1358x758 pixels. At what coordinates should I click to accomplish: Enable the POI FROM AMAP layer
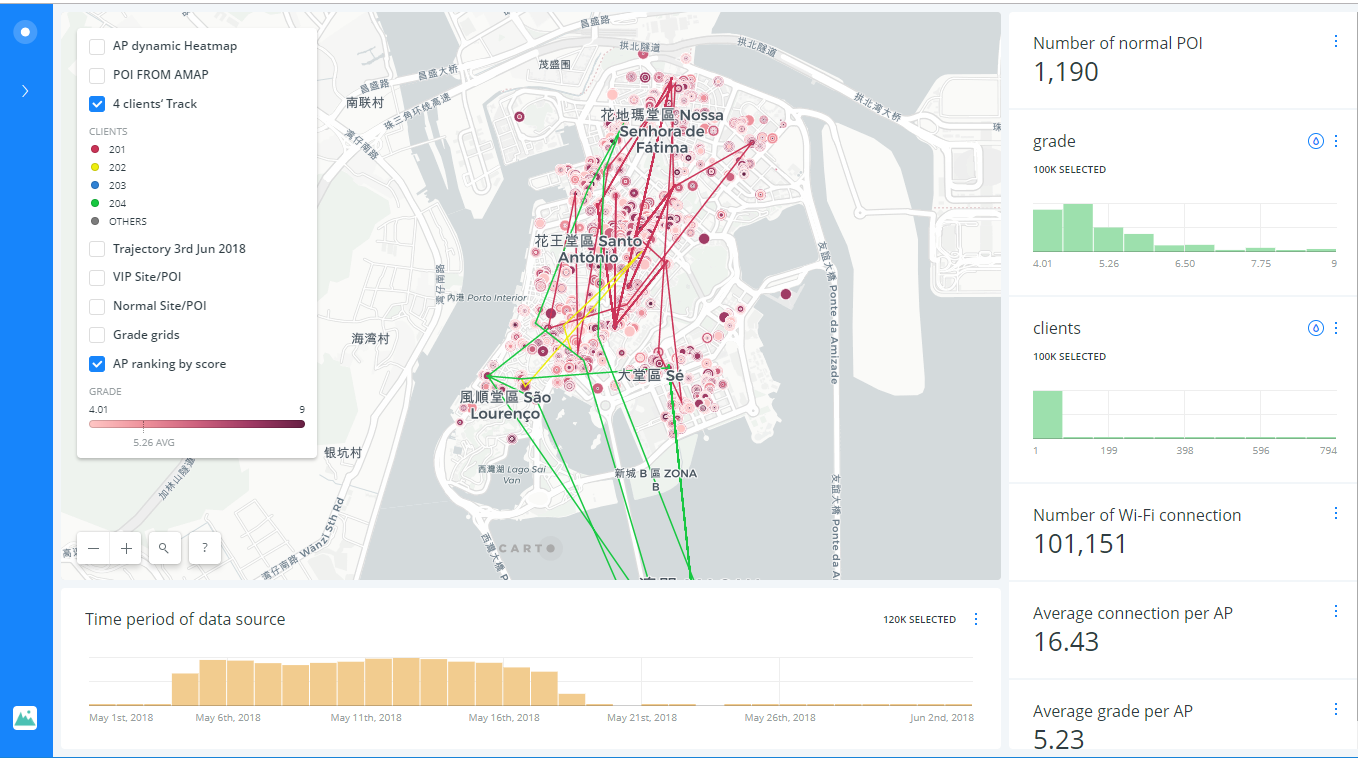[97, 75]
